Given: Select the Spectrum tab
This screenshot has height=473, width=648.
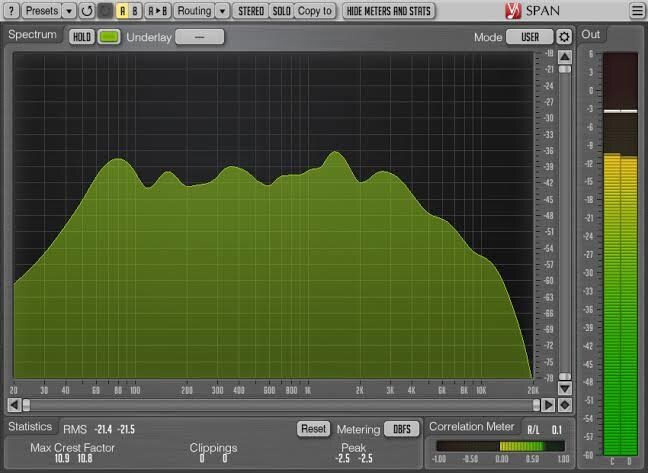Looking at the screenshot, I should click(32, 35).
